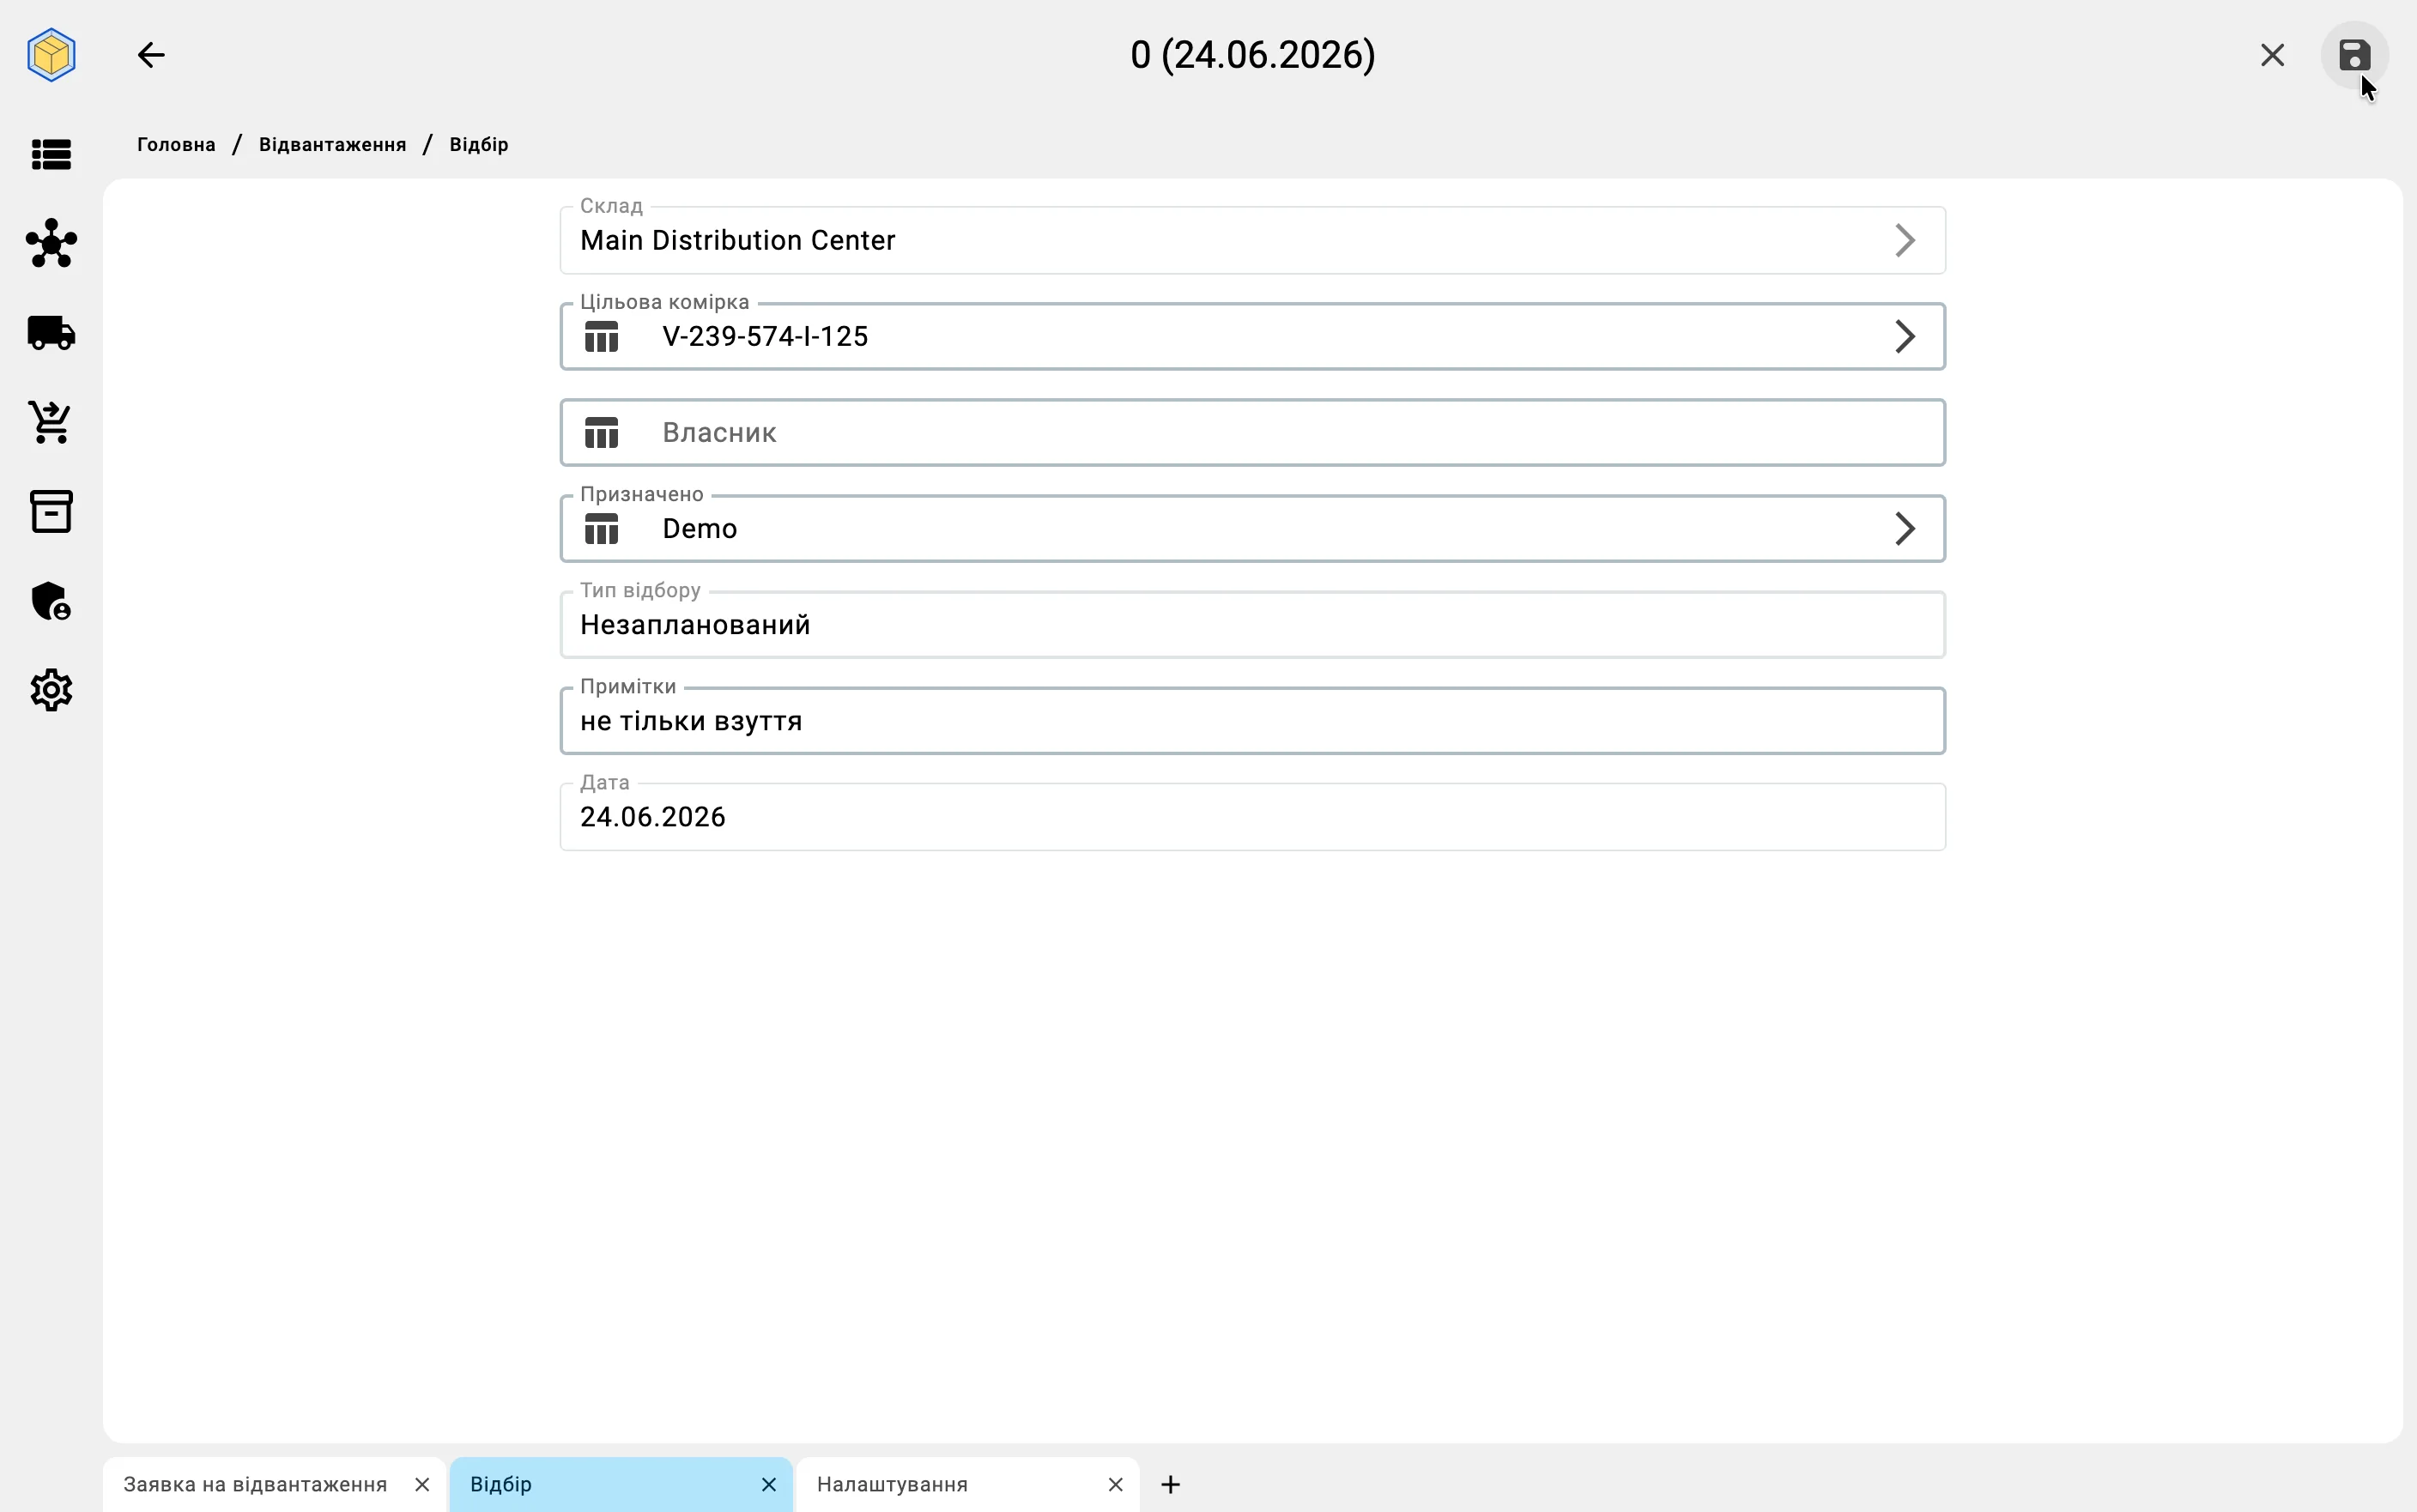Open the gear settings sidebar icon
Image resolution: width=2417 pixels, height=1512 pixels.
51,690
